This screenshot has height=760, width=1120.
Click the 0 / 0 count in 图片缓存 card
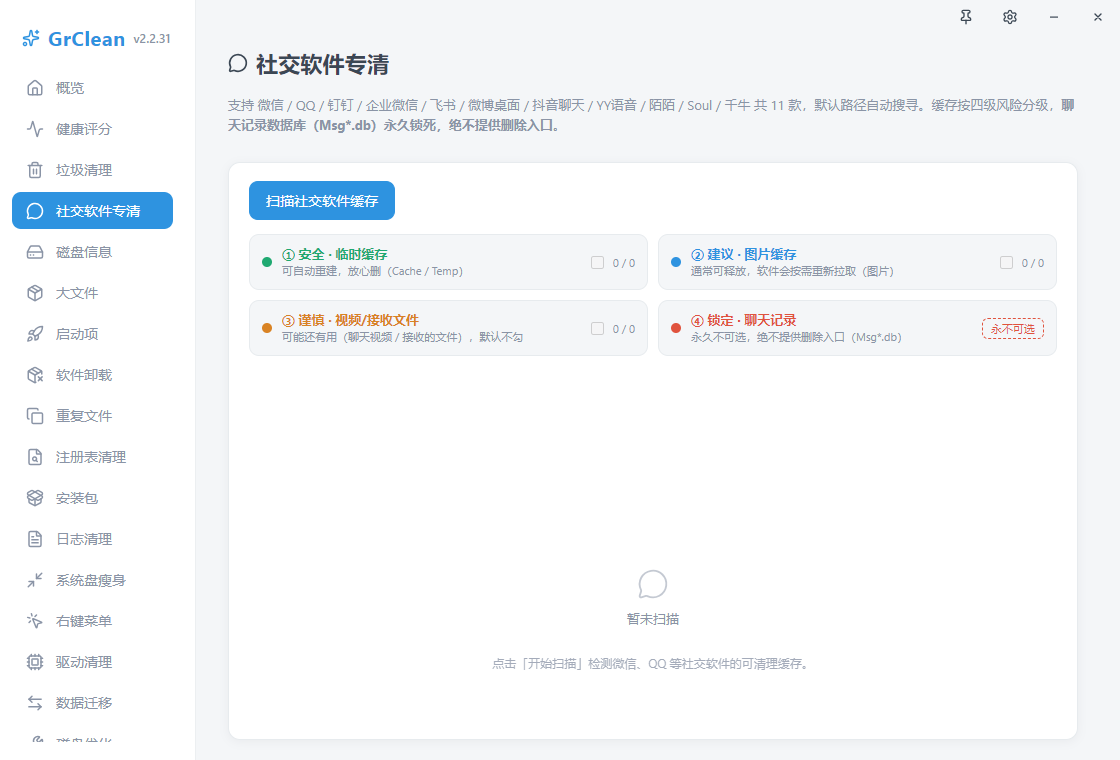point(1033,263)
